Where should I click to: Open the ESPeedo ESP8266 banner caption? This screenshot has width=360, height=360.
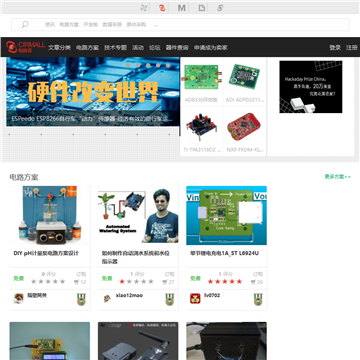click(92, 119)
